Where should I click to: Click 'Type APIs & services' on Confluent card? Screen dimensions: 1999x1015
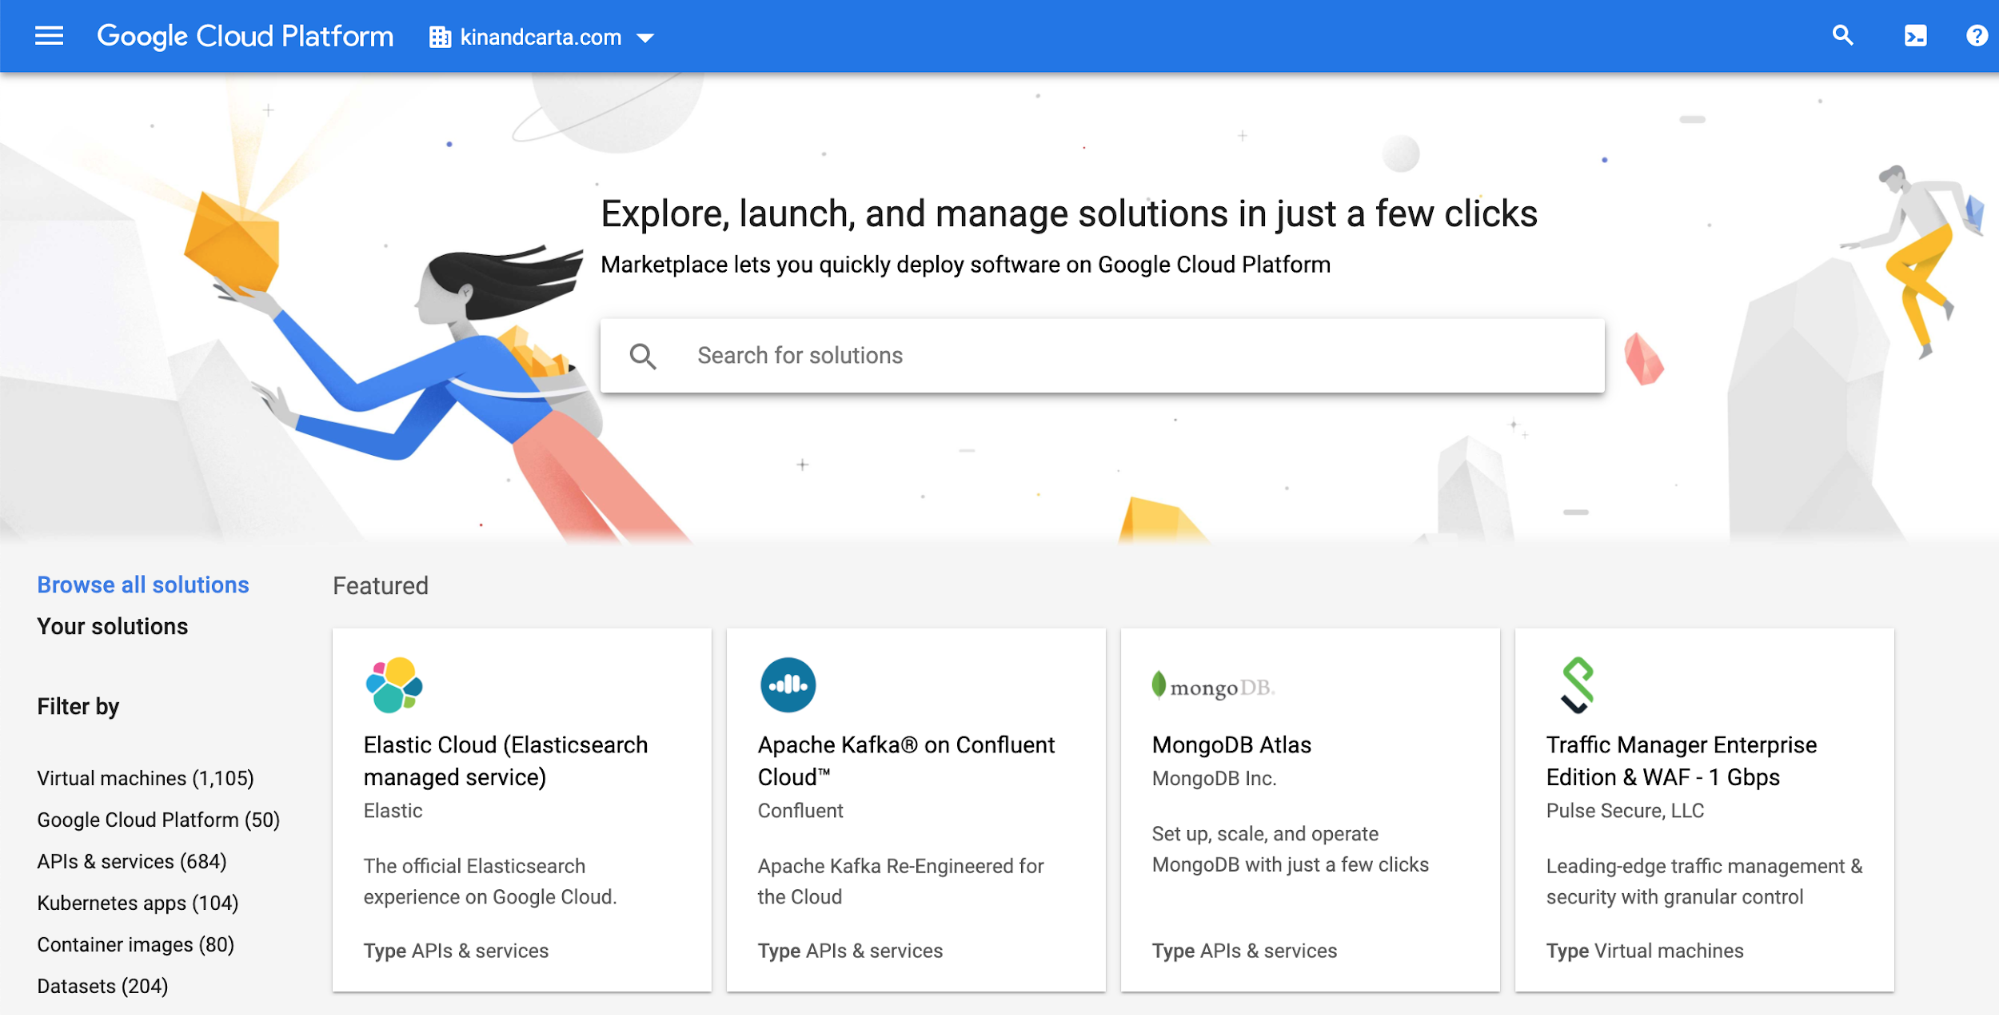tap(850, 951)
